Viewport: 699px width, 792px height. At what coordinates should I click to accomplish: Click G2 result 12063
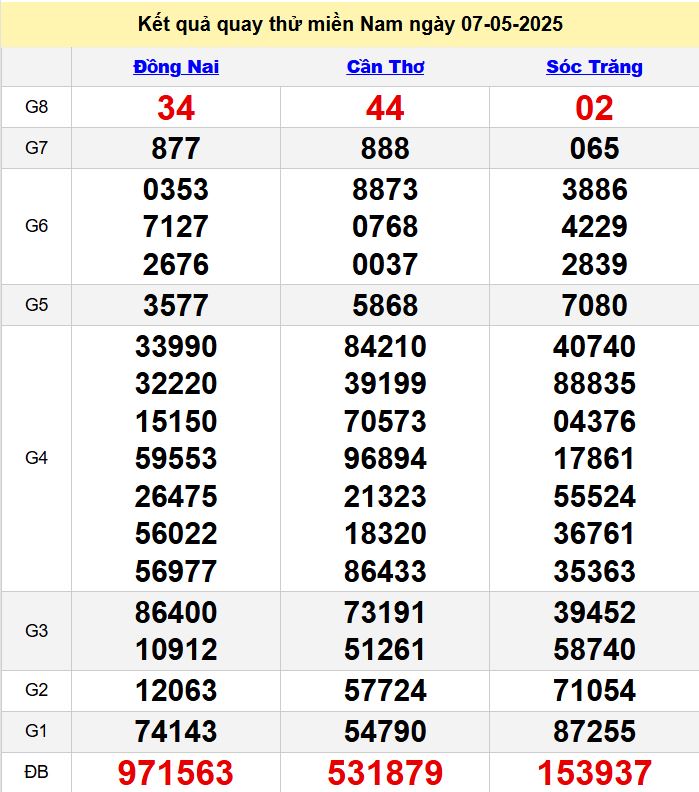[x=176, y=690]
